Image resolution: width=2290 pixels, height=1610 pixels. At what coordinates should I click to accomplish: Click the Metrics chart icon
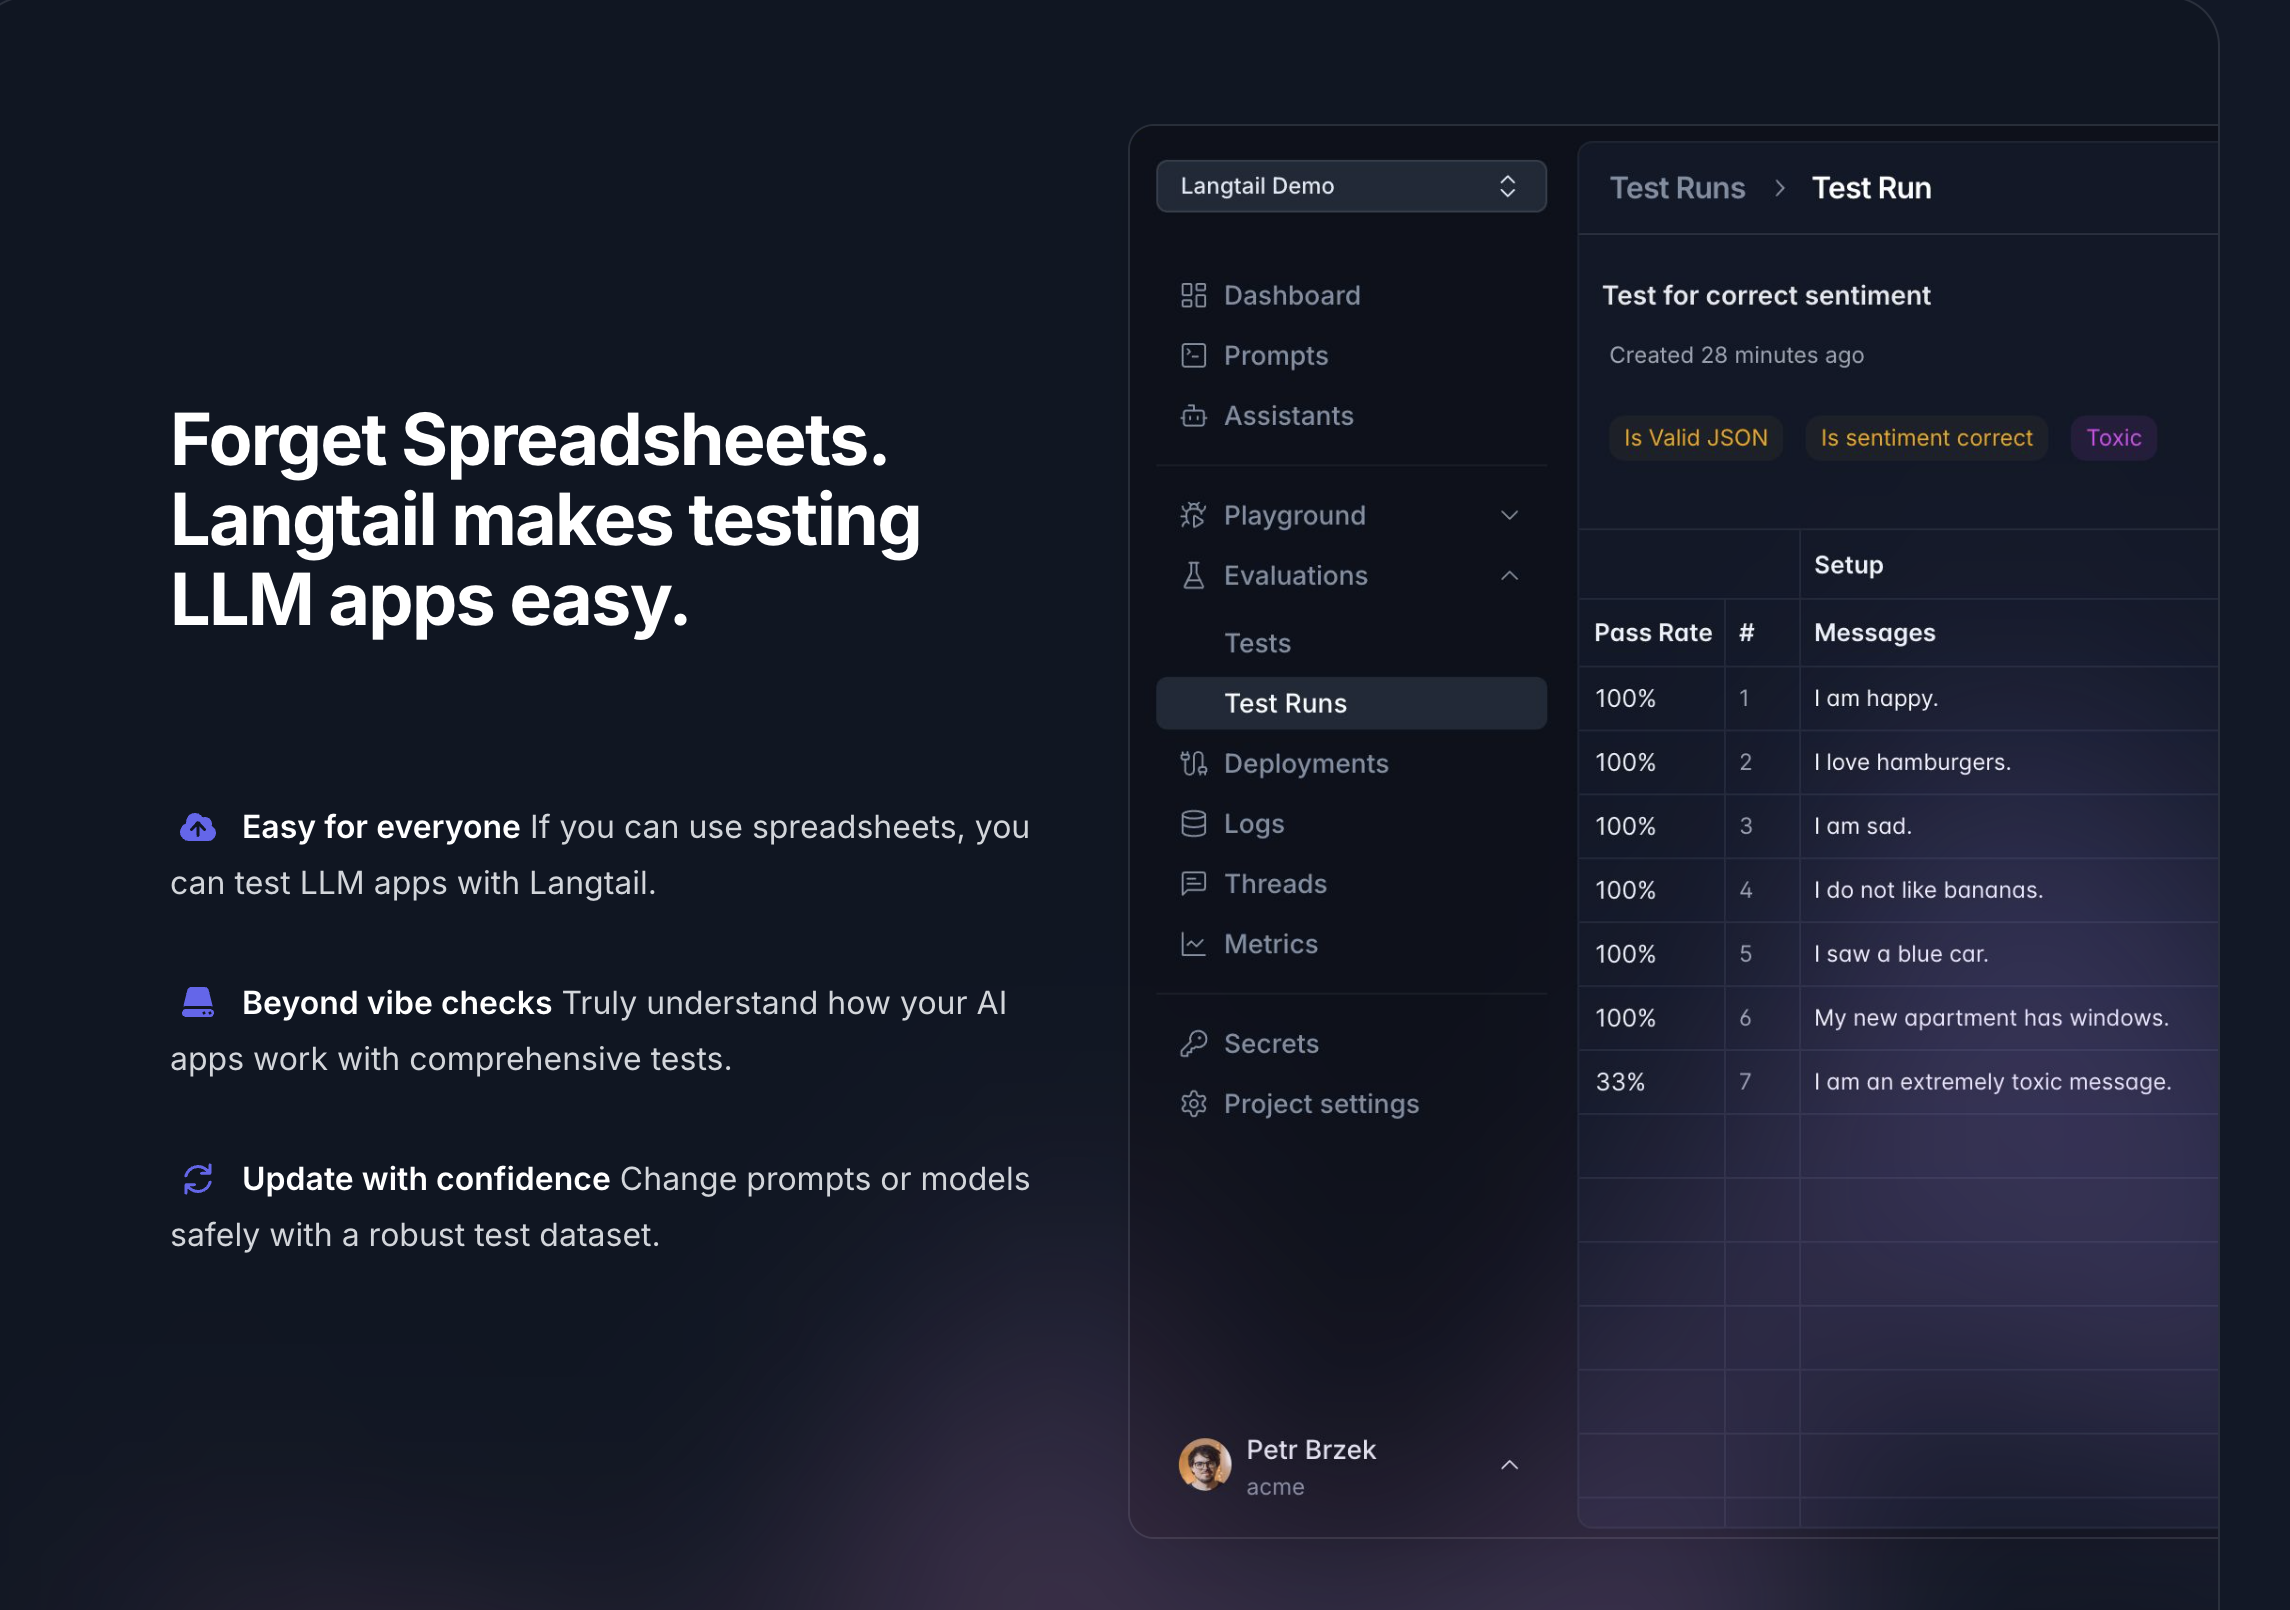click(x=1193, y=944)
